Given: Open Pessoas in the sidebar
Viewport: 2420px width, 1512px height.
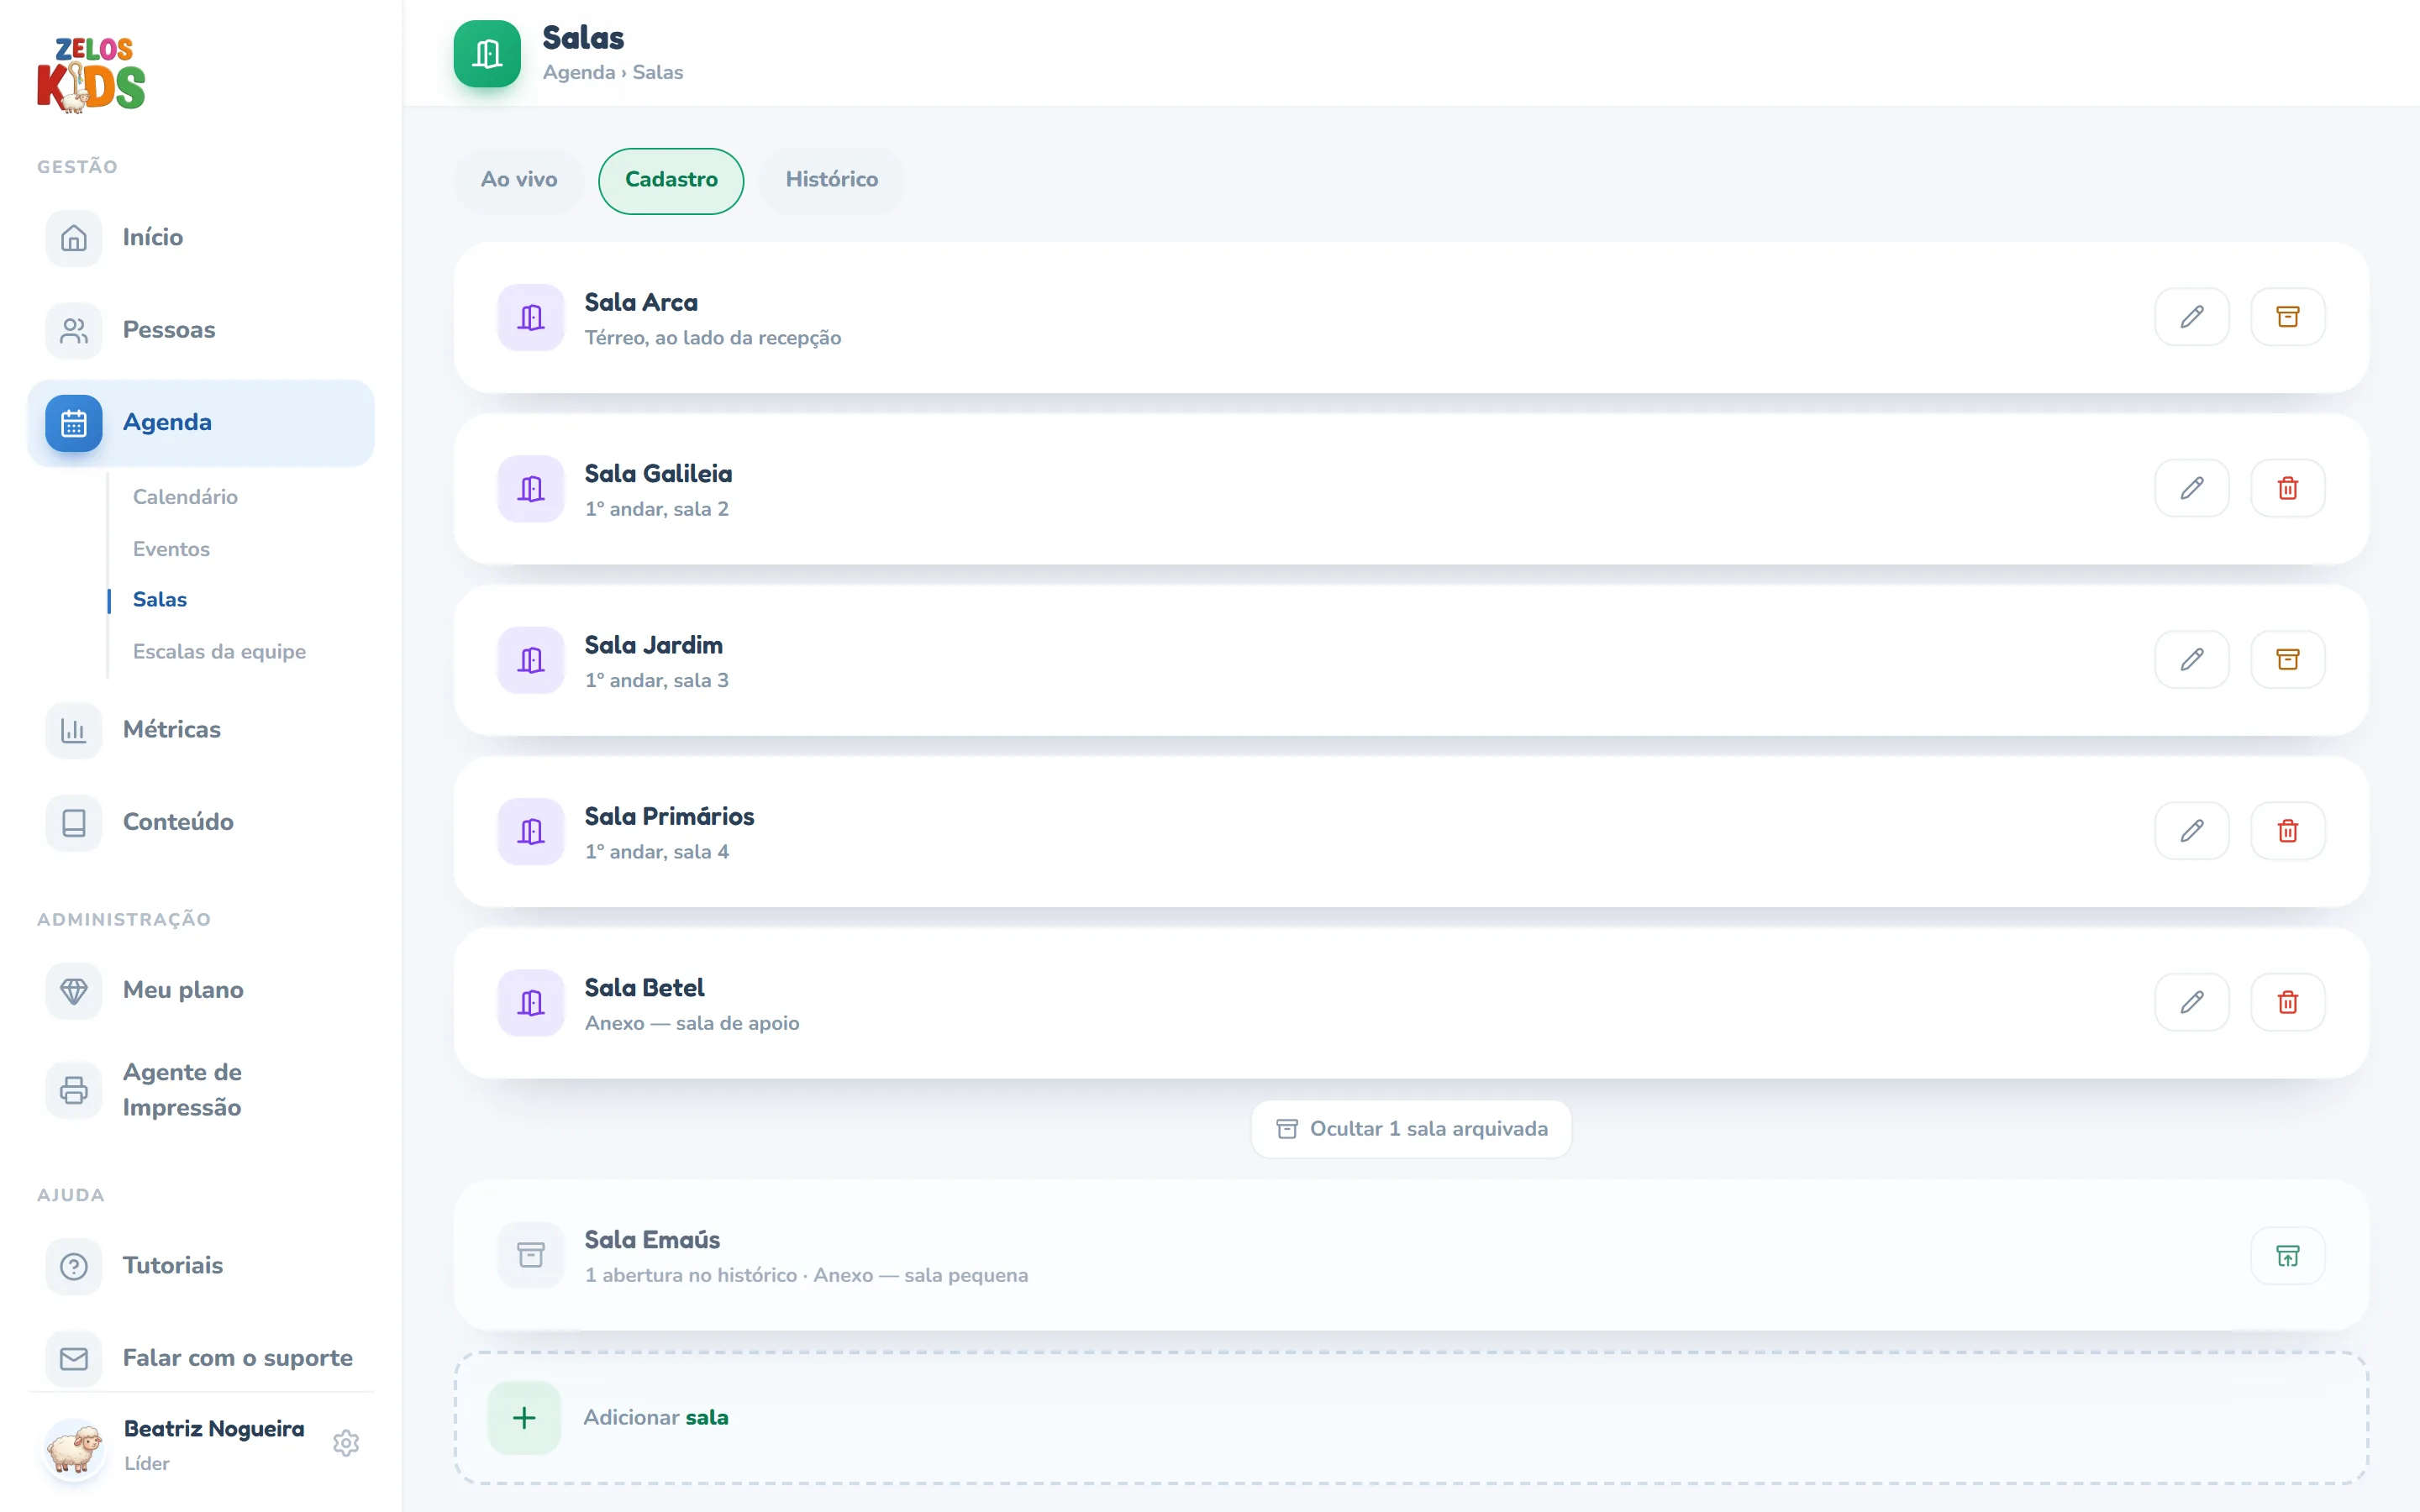Looking at the screenshot, I should click(201, 331).
